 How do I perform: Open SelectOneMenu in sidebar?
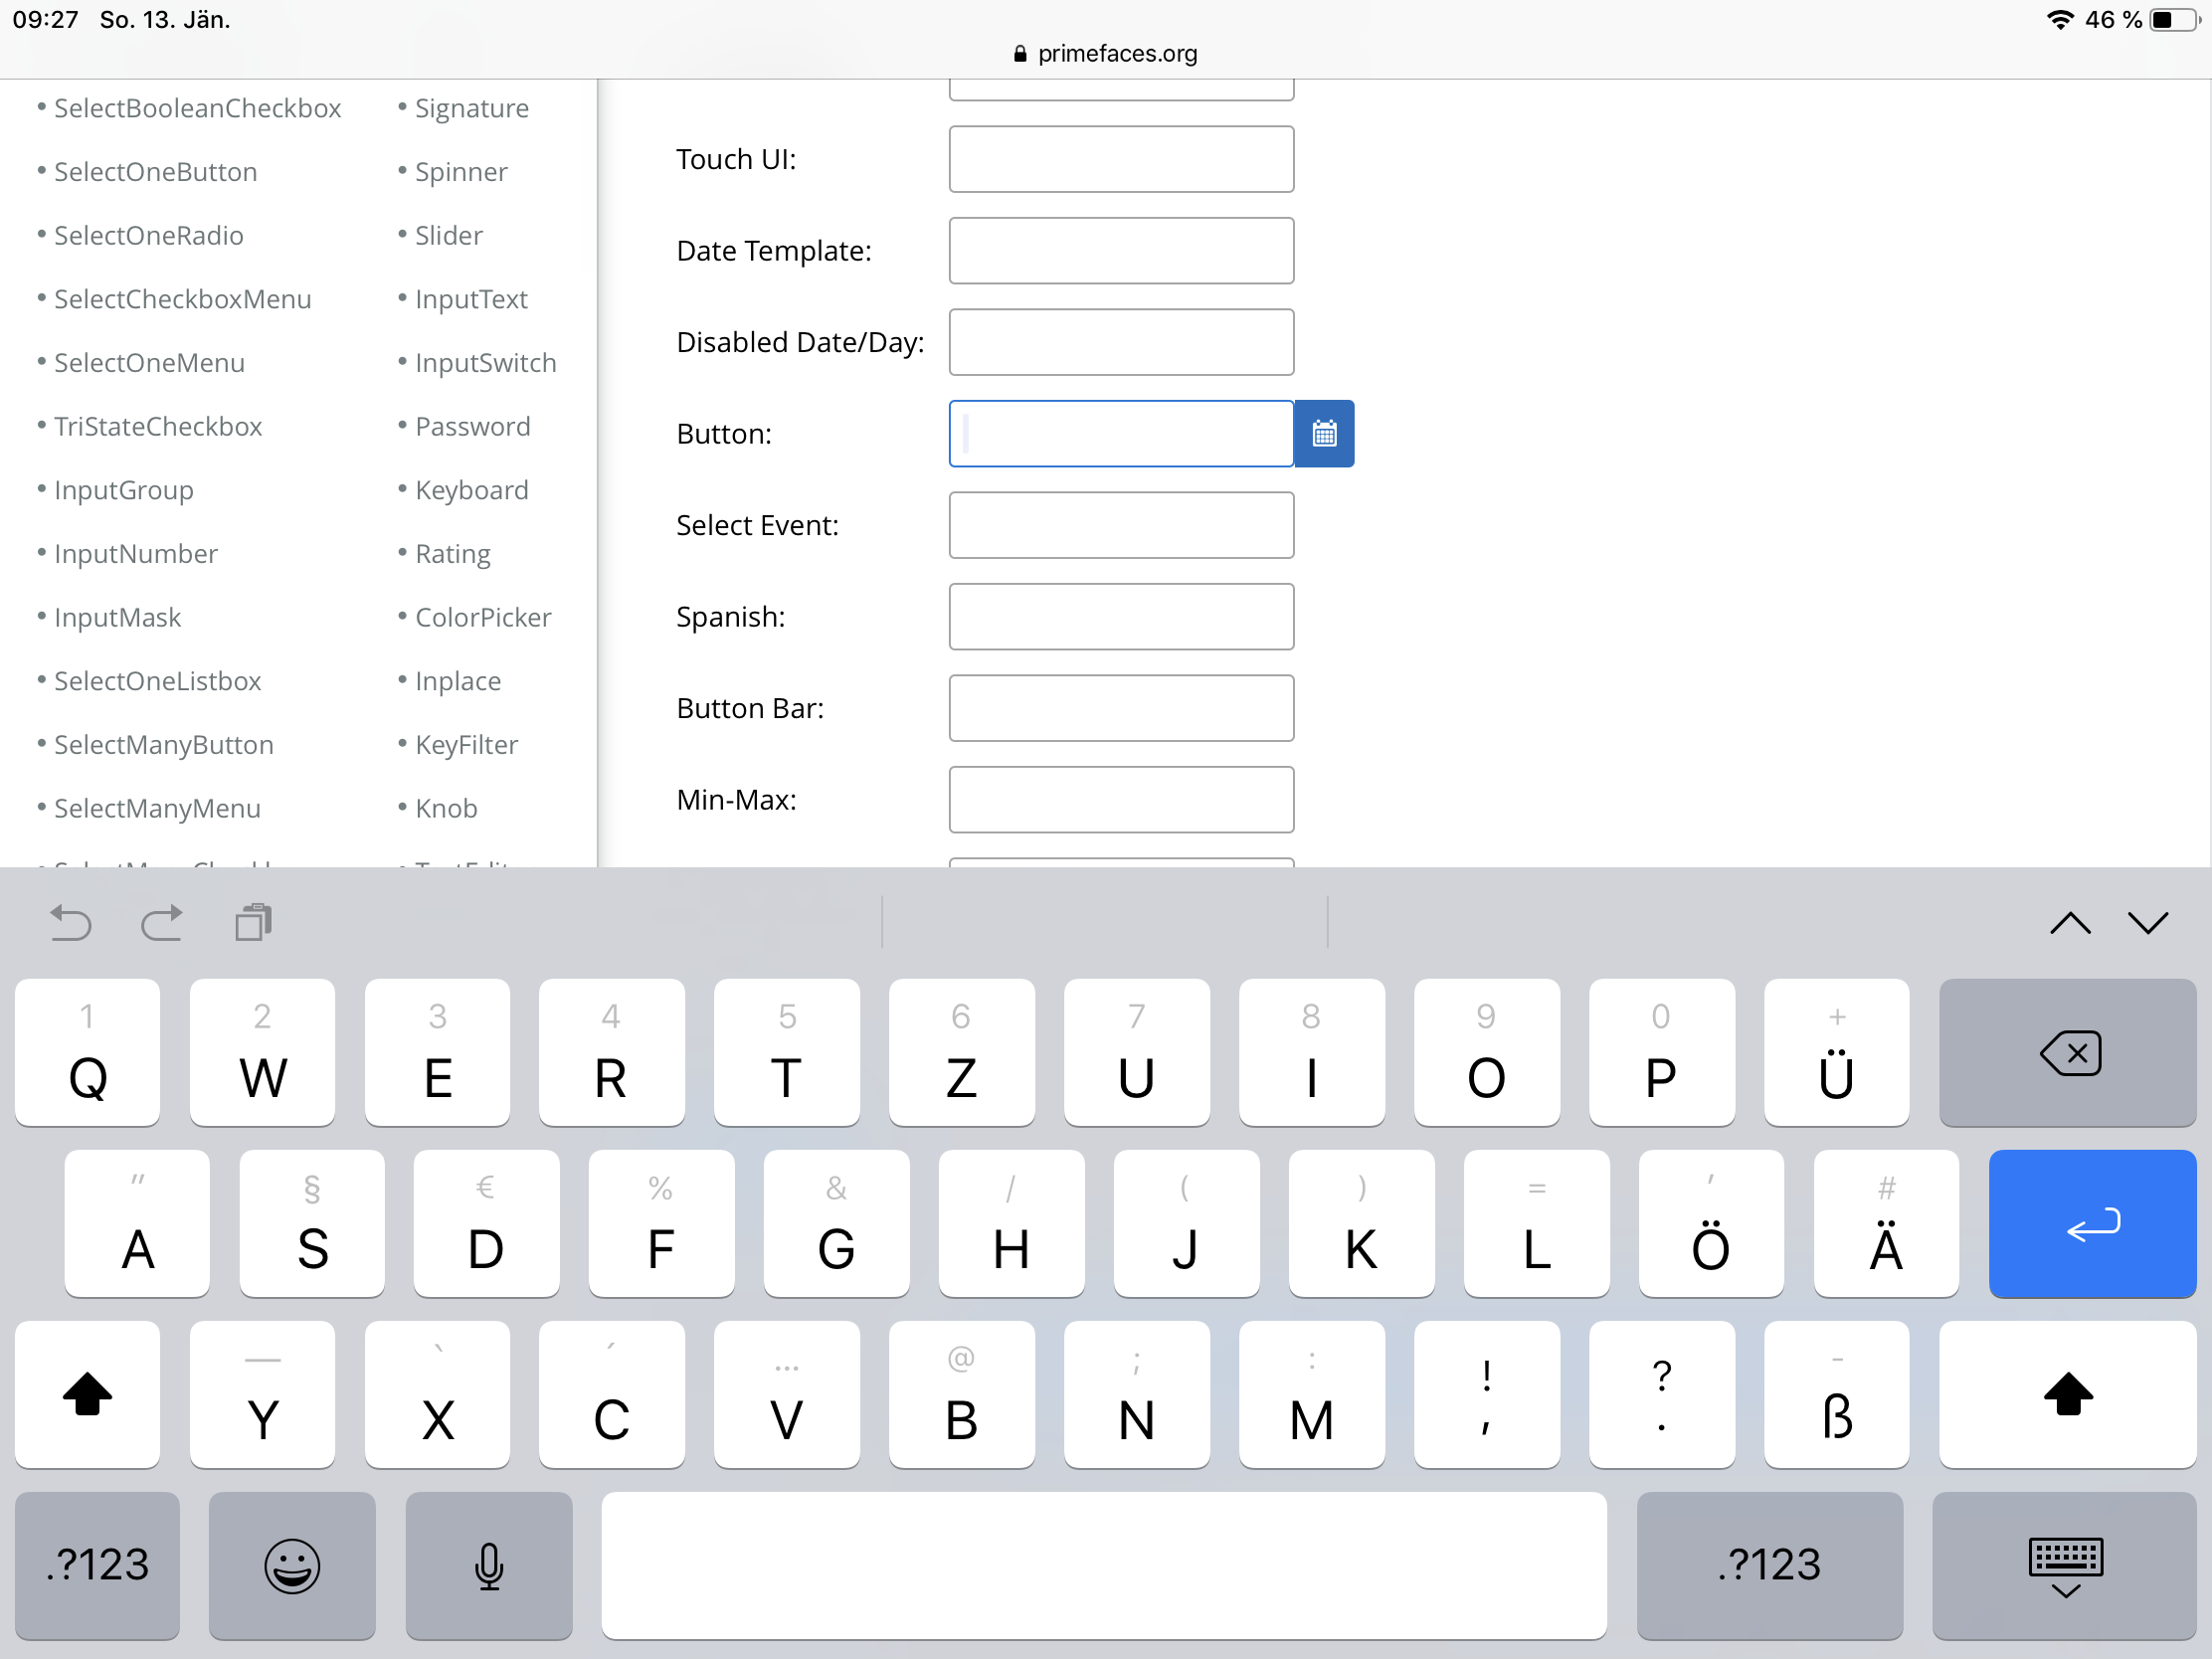pyautogui.click(x=149, y=363)
